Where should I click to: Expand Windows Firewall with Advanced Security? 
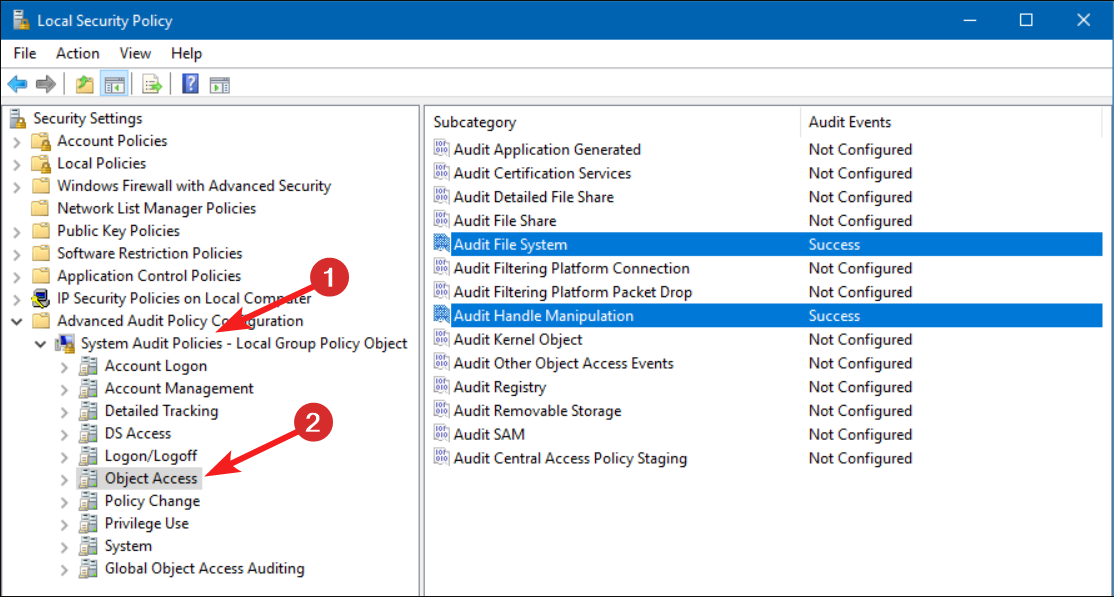tap(17, 187)
